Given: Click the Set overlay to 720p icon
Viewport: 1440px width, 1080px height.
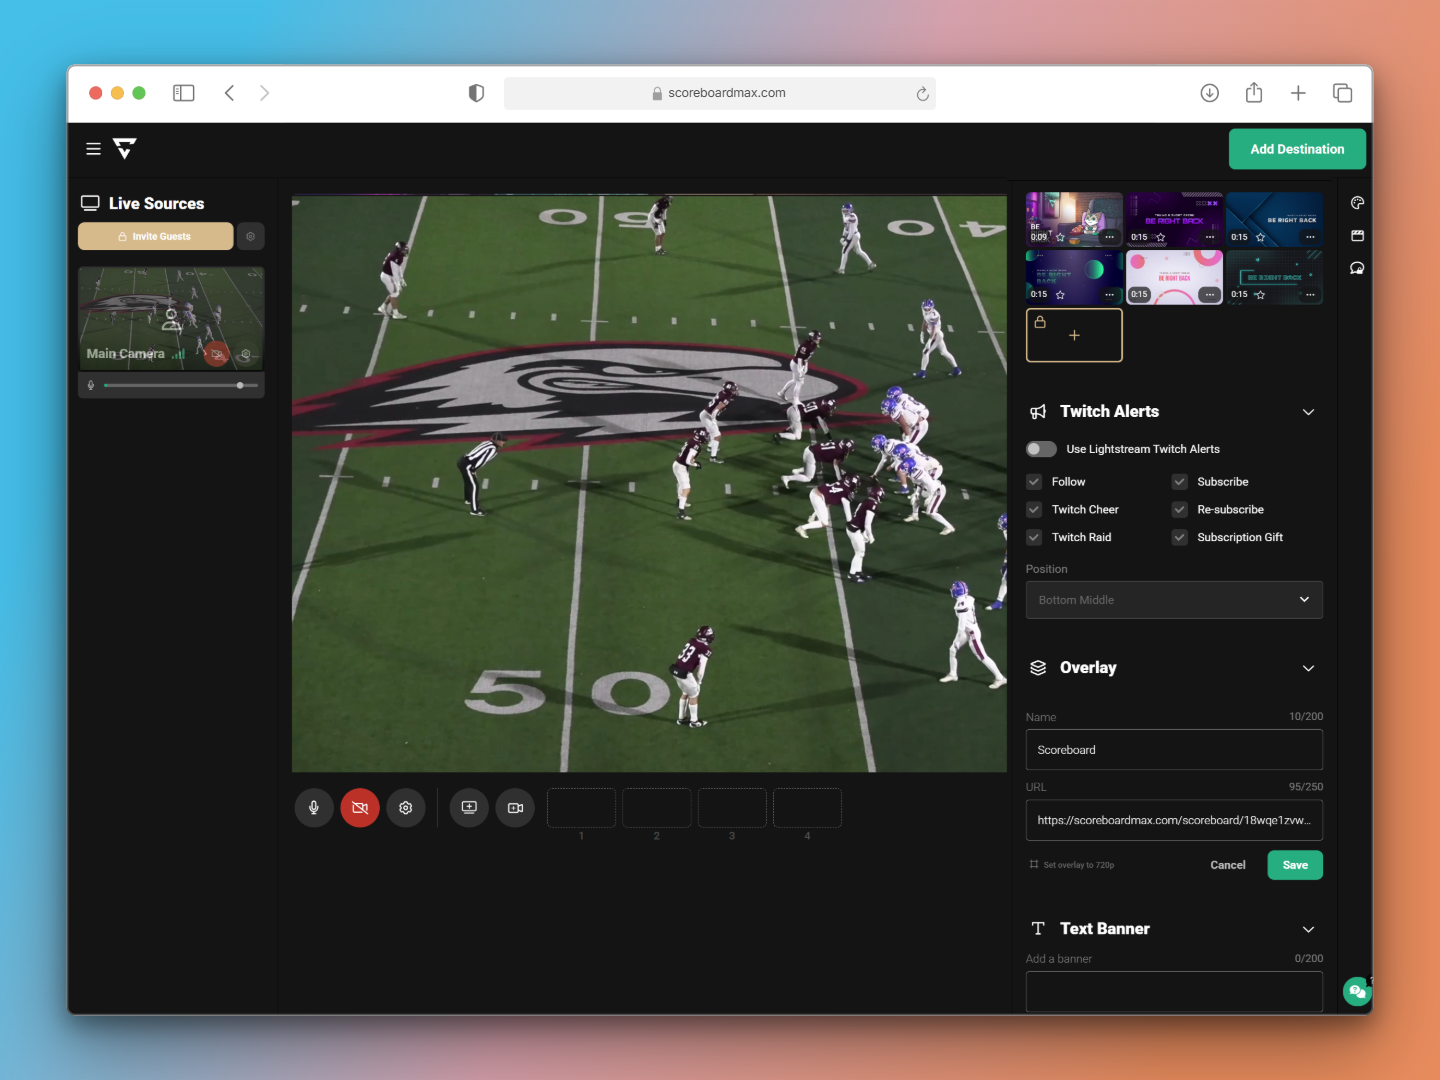Looking at the screenshot, I should click(1034, 864).
